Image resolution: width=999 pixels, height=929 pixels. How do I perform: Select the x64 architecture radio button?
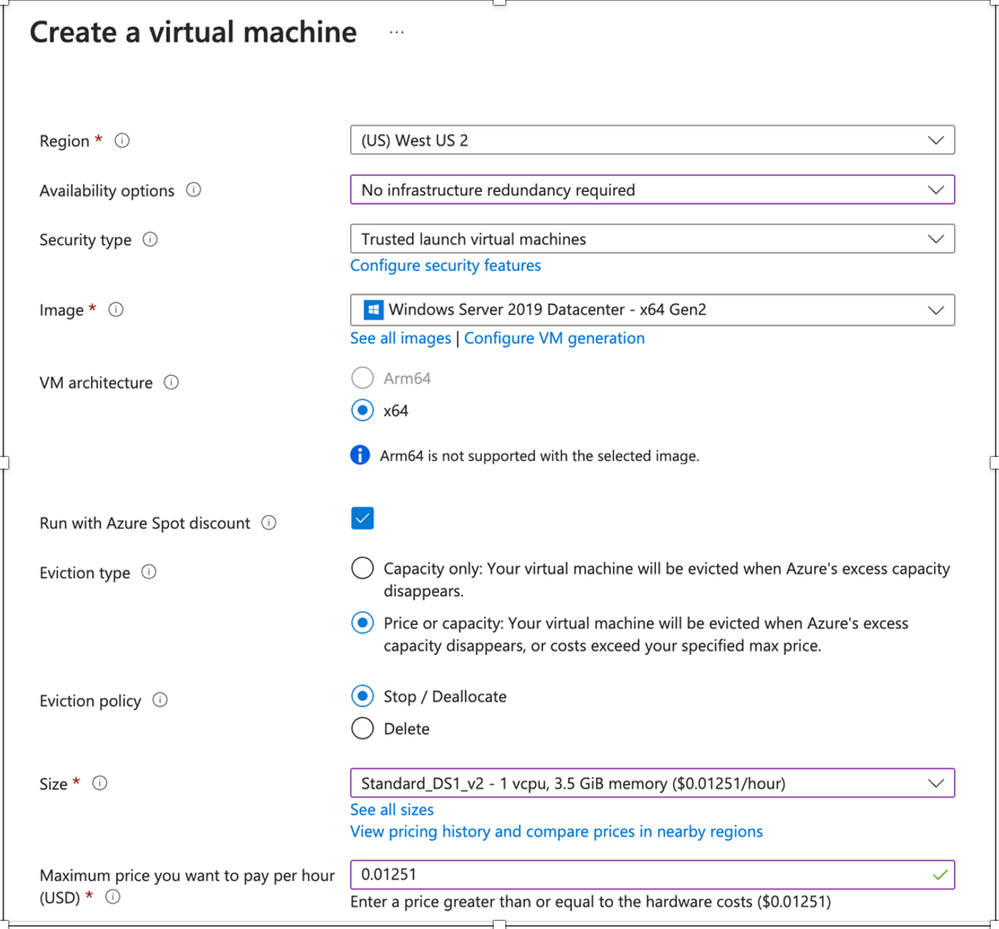[363, 410]
